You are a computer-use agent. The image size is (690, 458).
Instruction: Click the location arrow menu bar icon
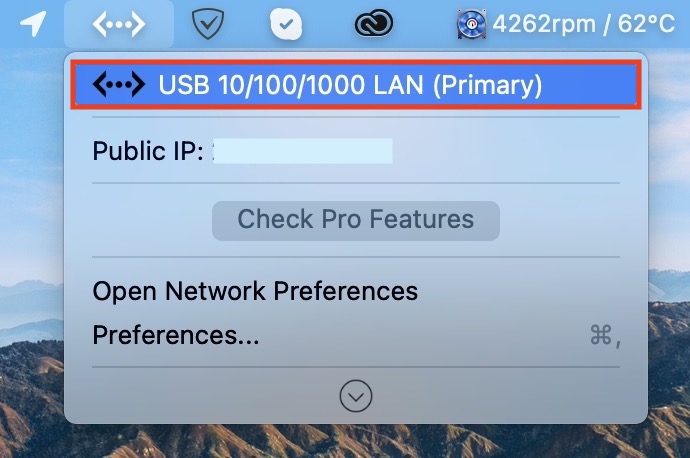(x=33, y=23)
